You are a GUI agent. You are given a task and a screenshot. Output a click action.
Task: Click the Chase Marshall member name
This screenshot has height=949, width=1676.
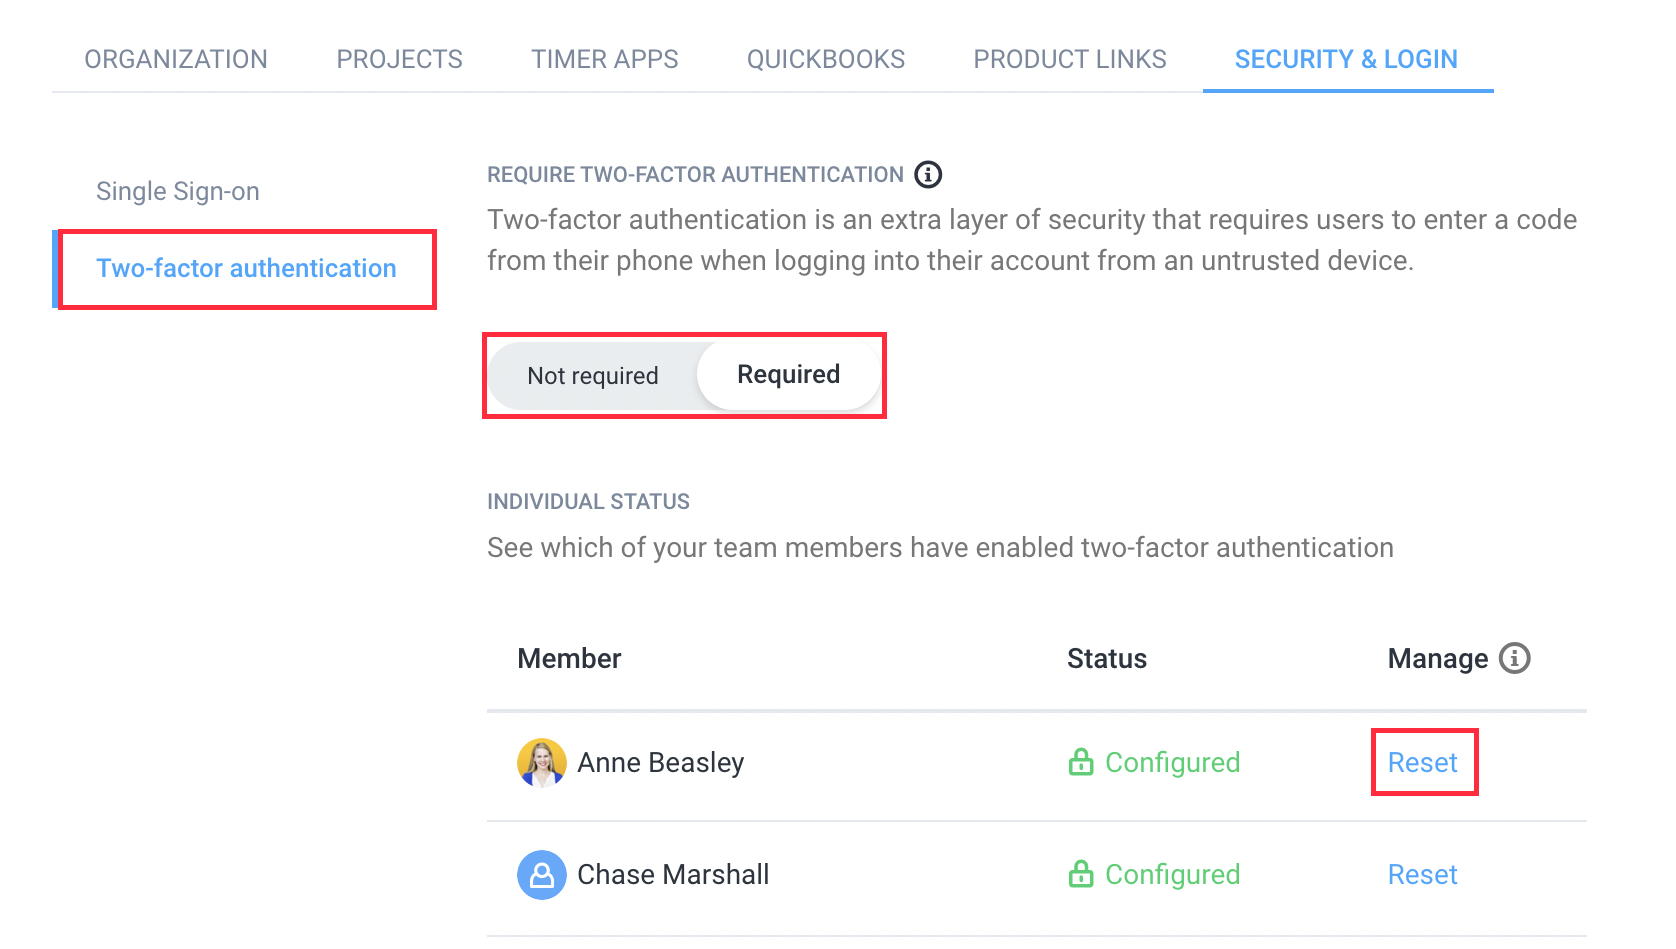coord(673,875)
